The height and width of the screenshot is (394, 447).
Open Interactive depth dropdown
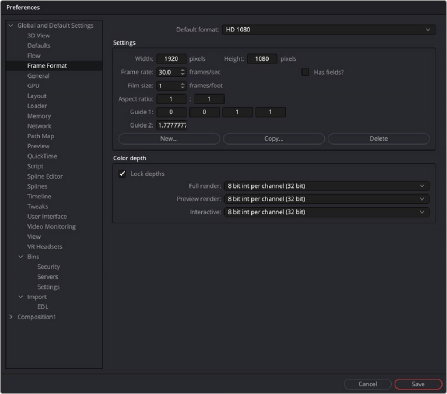pyautogui.click(x=327, y=212)
